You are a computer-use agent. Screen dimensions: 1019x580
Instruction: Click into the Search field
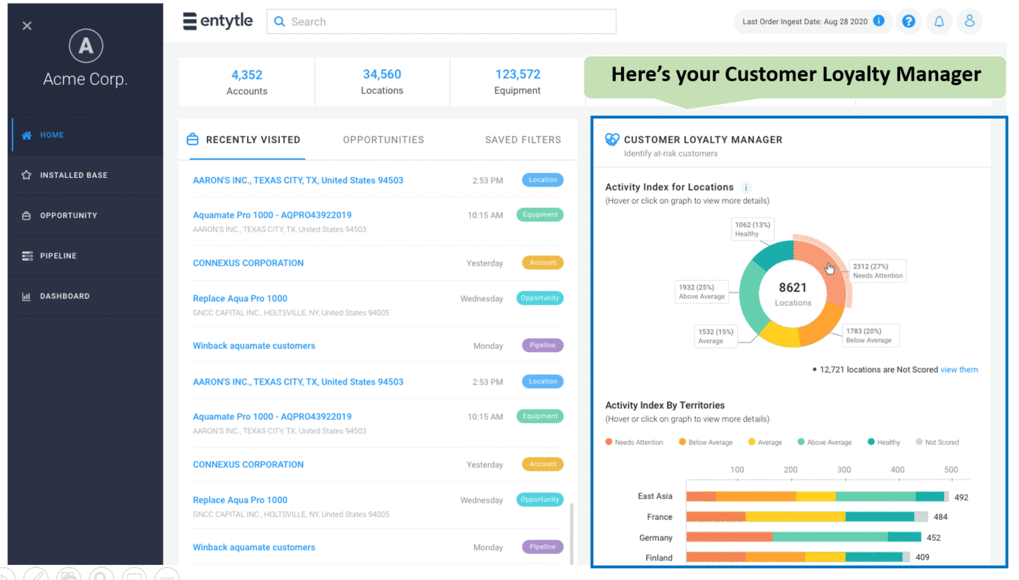click(441, 21)
